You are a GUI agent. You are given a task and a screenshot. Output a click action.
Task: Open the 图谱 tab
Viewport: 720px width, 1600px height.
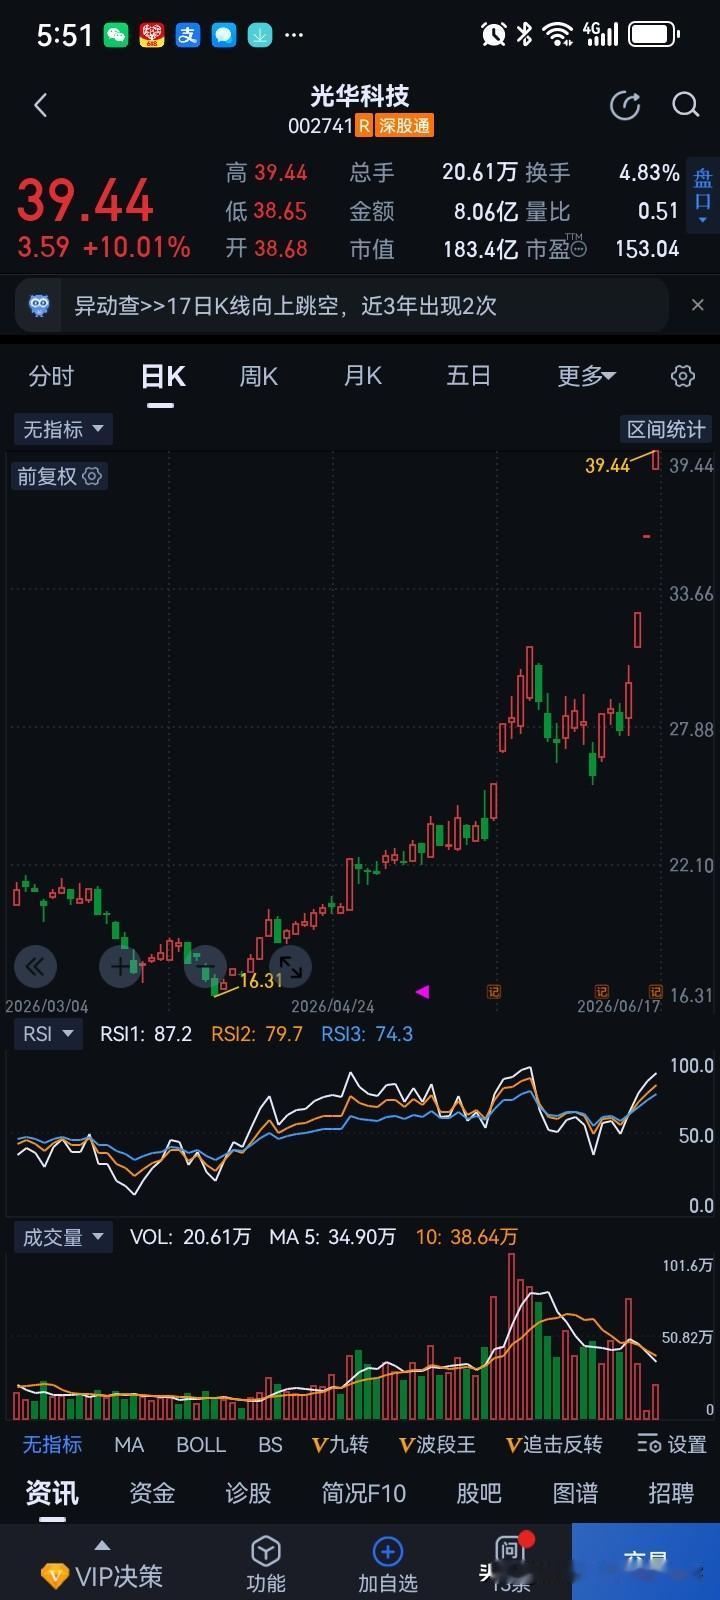(575, 1493)
